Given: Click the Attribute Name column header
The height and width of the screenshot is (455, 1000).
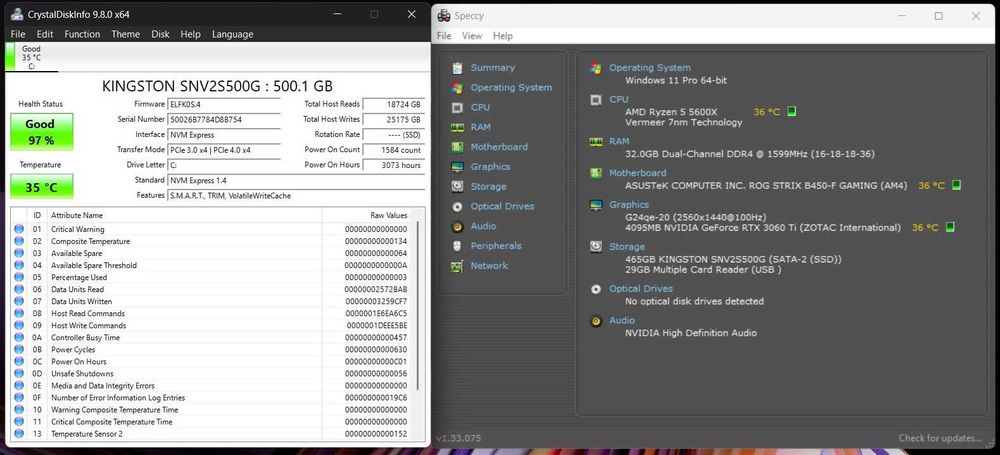Looking at the screenshot, I should [185, 216].
